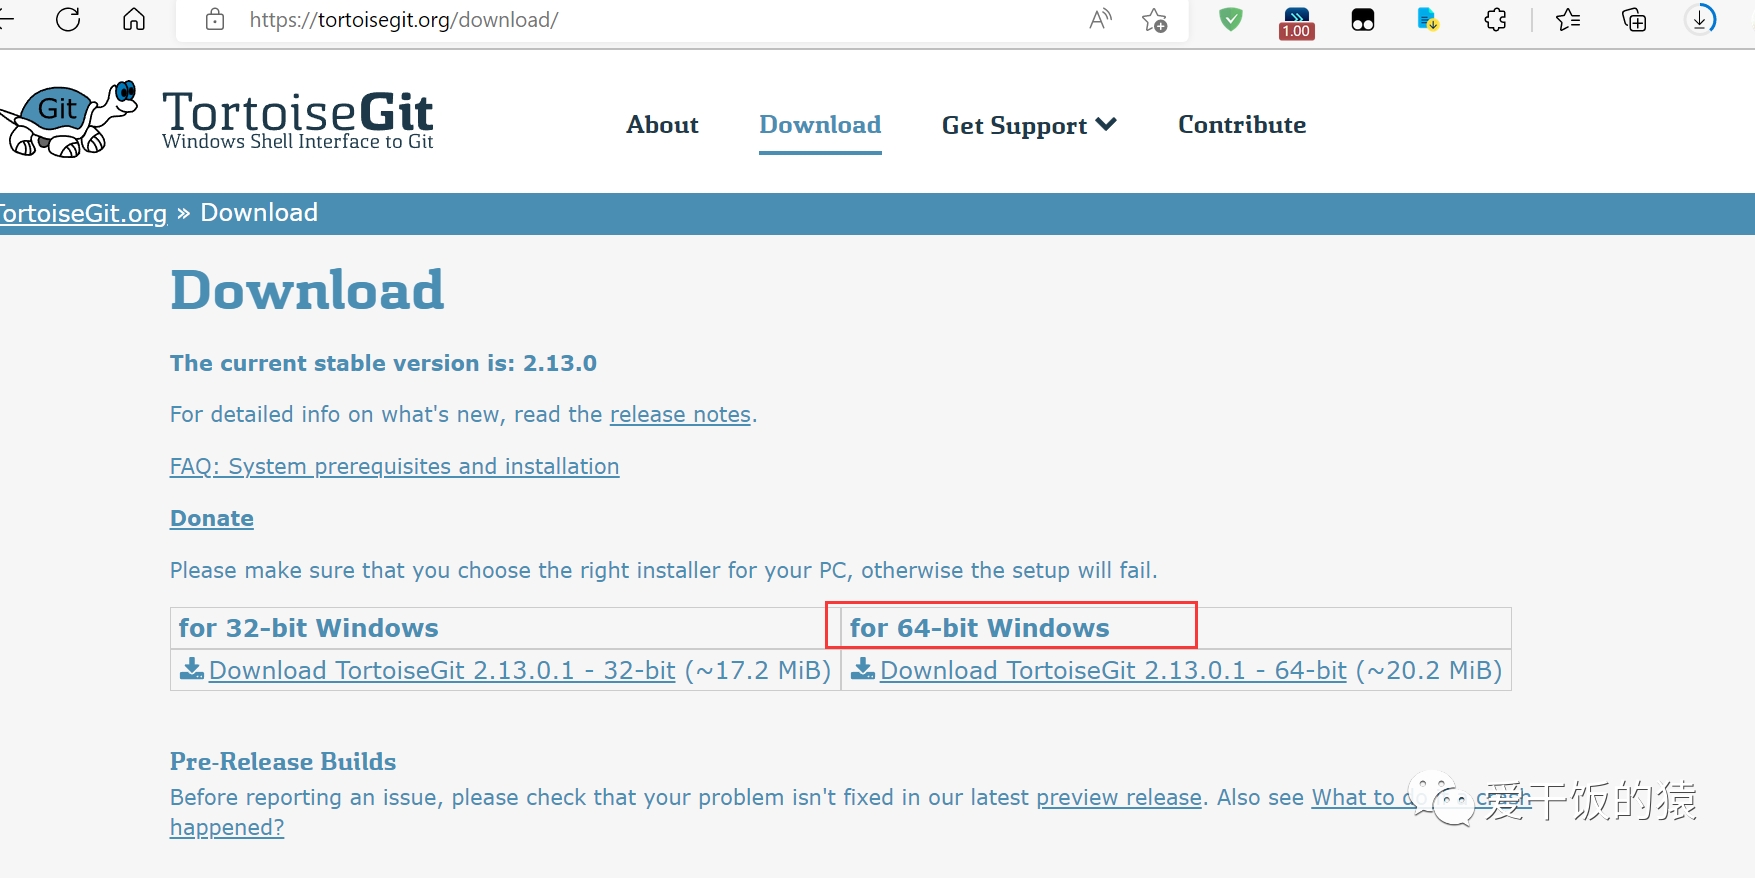Click the TortoiseGit turtle logo

pyautogui.click(x=68, y=119)
